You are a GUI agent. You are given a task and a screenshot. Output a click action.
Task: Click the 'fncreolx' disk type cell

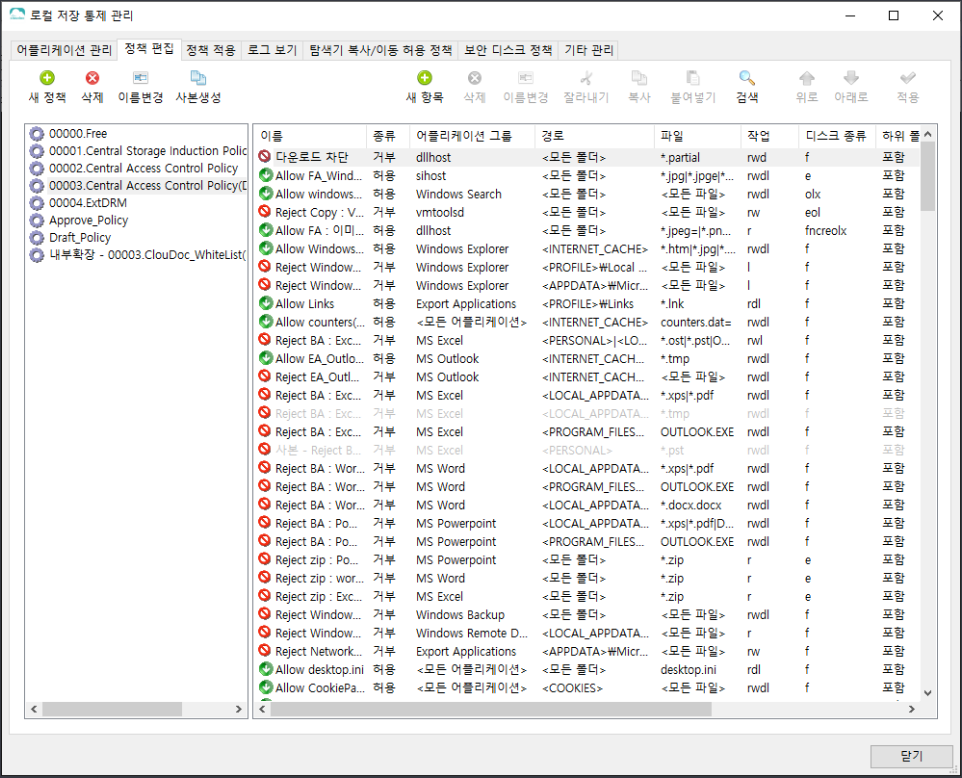[826, 231]
